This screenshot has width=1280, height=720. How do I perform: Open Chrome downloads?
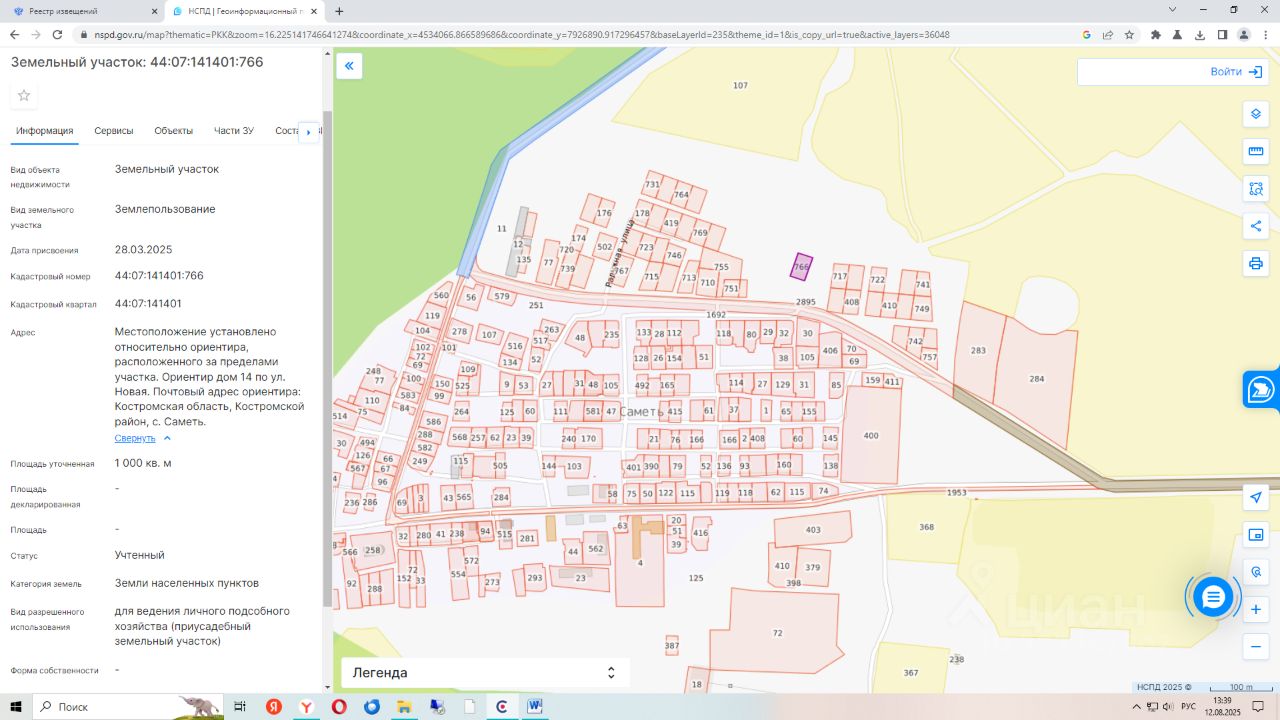click(1200, 34)
